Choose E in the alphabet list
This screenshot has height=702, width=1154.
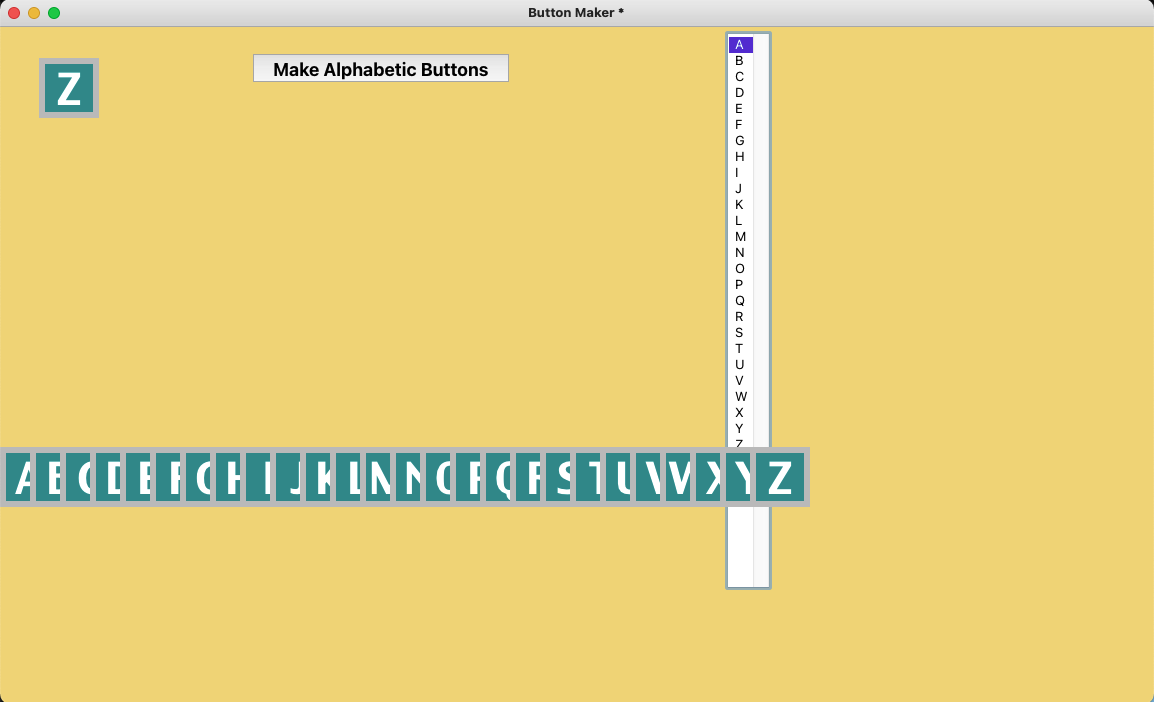740,109
